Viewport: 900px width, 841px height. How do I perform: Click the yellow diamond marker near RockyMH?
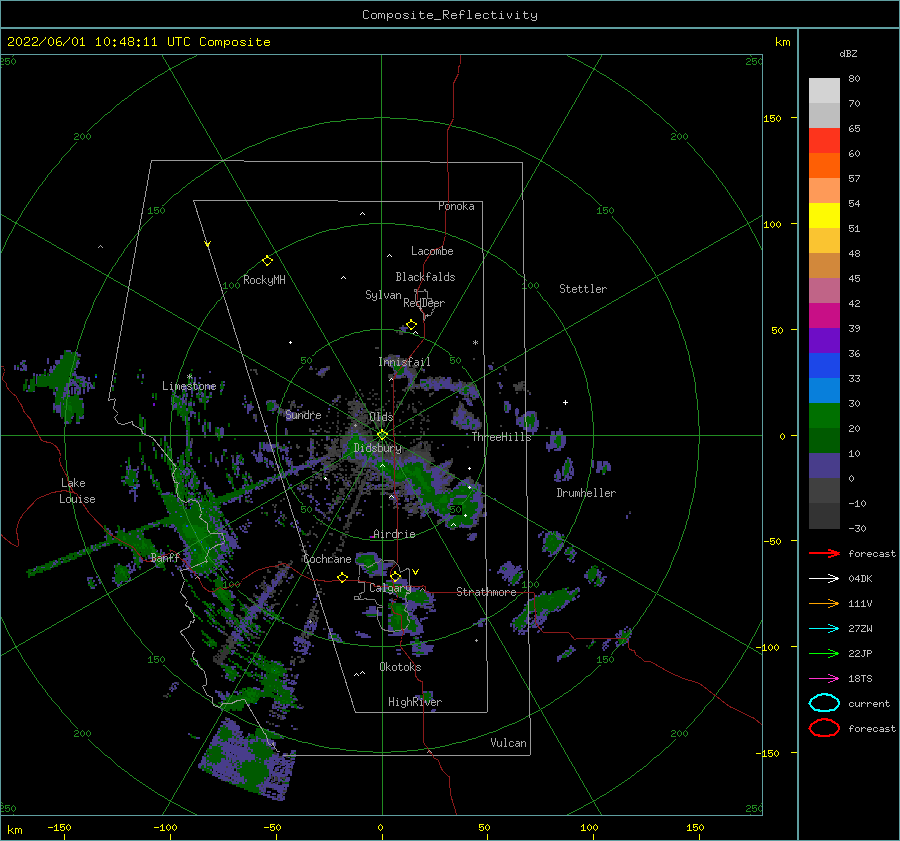[x=267, y=261]
